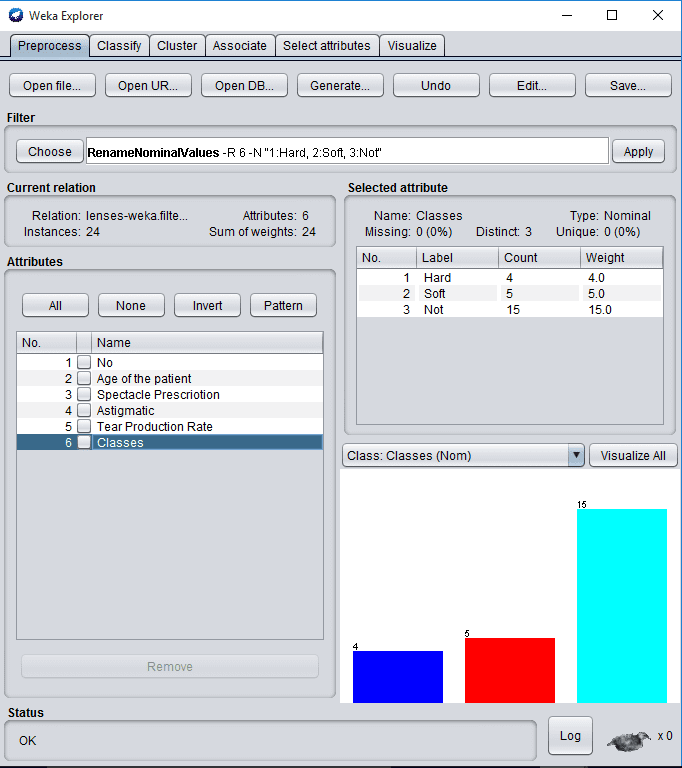The image size is (682, 768).
Task: Undo the last filter change
Action: pyautogui.click(x=436, y=86)
